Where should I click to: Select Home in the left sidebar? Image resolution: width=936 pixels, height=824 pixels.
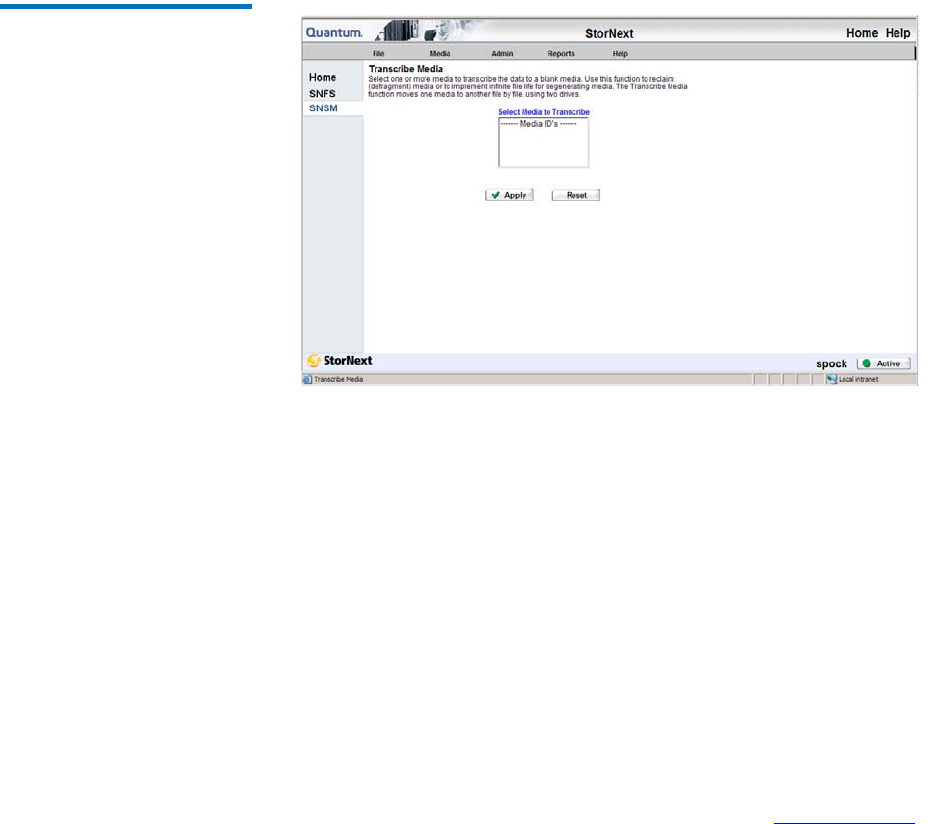coord(322,78)
